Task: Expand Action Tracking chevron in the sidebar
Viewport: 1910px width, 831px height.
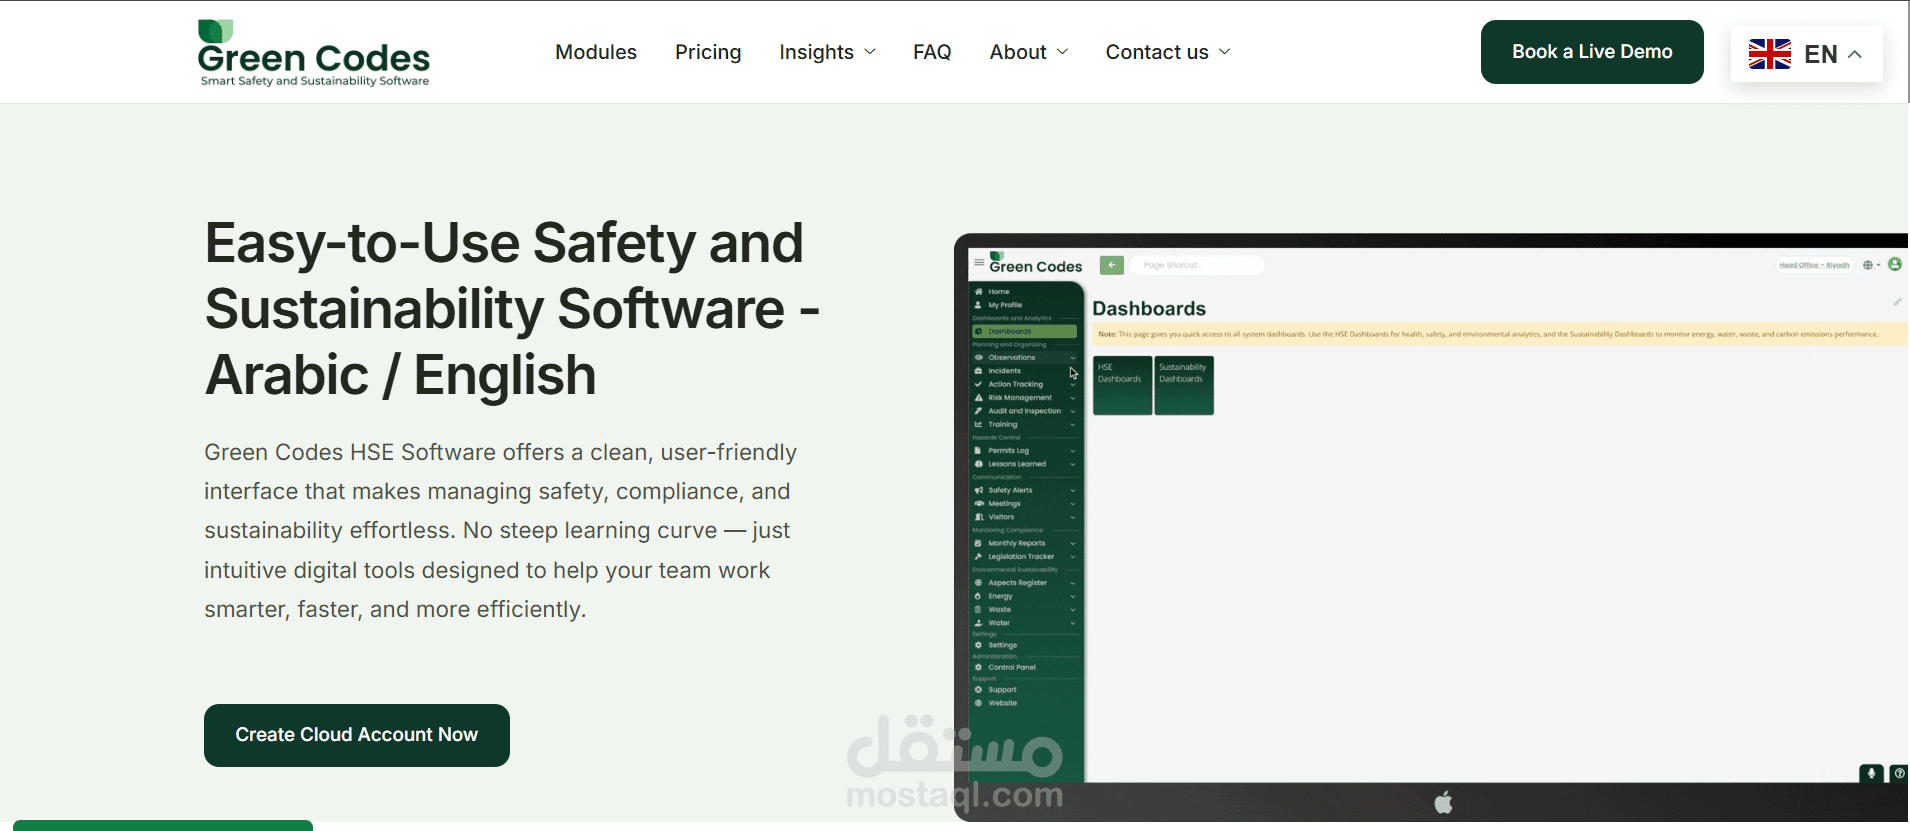Action: [x=1073, y=384]
